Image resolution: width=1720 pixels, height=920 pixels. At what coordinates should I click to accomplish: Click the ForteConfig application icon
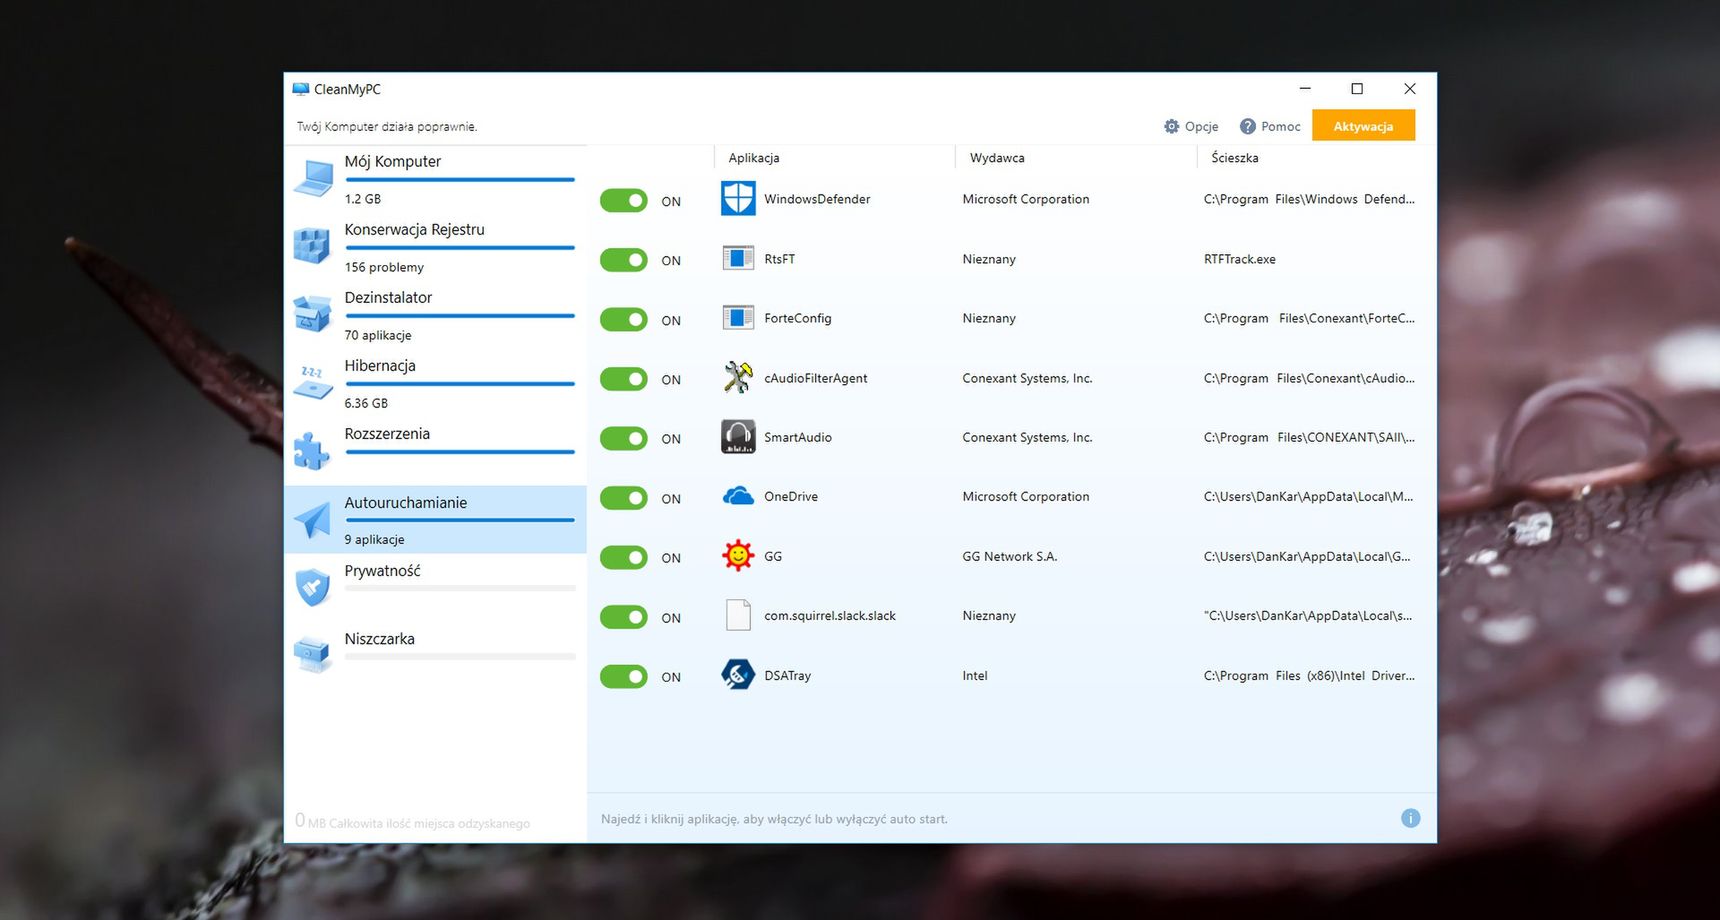point(738,318)
